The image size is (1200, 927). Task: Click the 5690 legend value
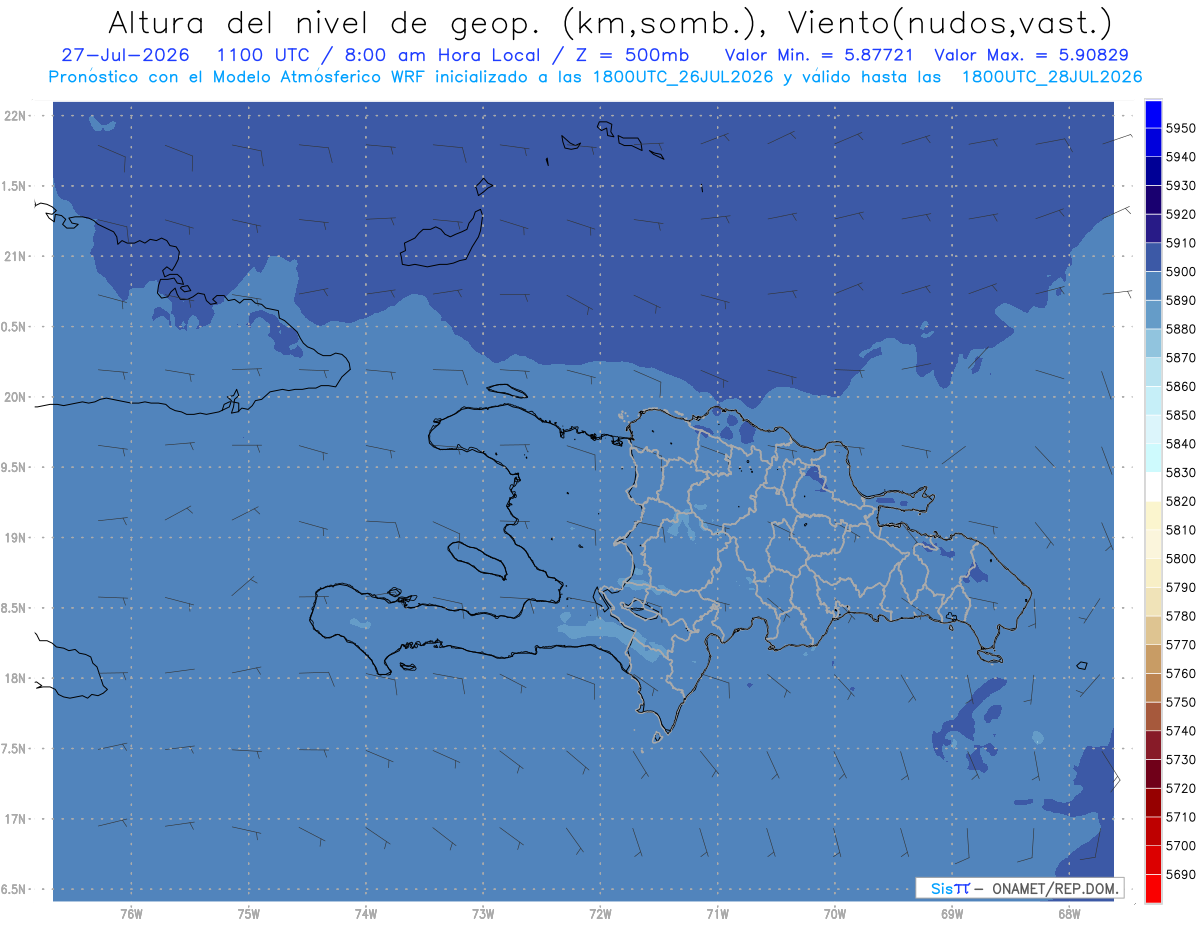pyautogui.click(x=1180, y=874)
